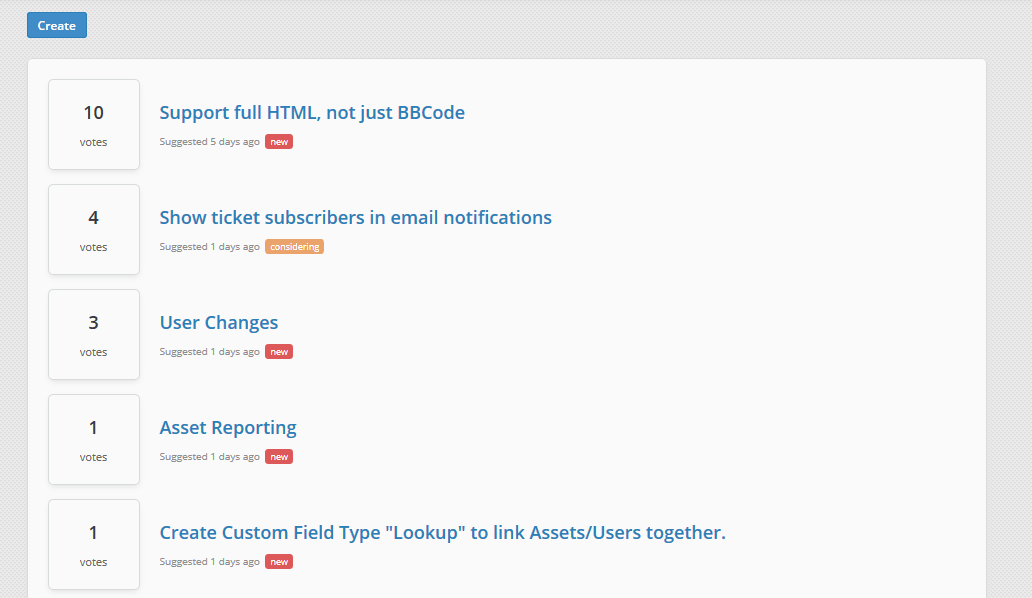Click the vote box showing 10 votes
Screen dimensions: 1032x598
[x=93, y=124]
